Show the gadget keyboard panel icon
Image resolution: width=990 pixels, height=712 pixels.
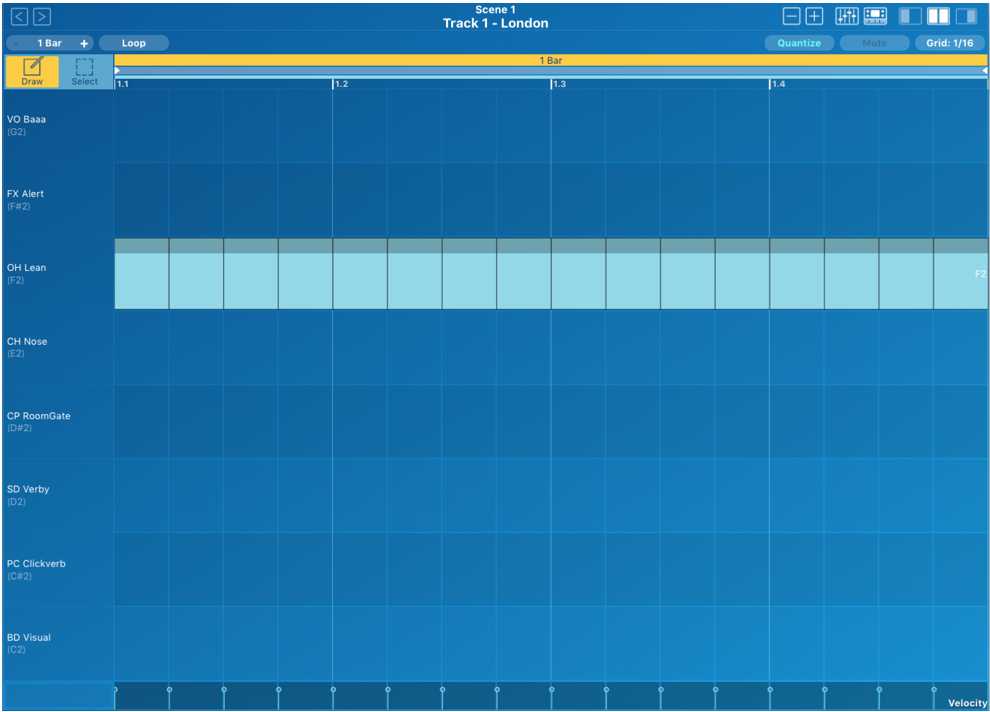(x=875, y=16)
